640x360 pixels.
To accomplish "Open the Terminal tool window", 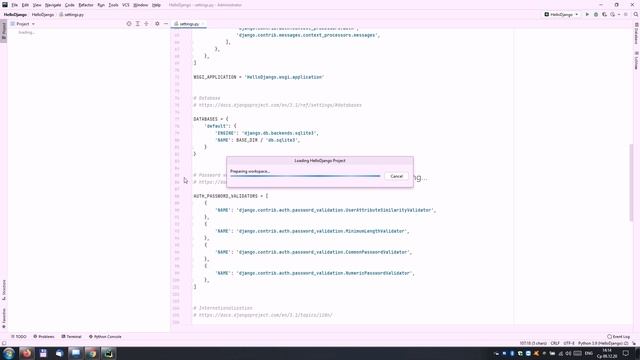I will (x=71, y=337).
